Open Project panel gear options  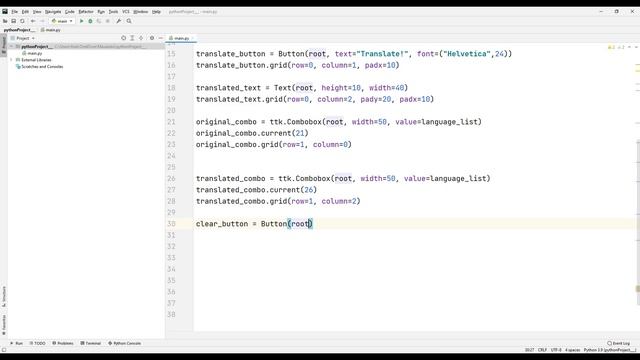tap(152, 38)
